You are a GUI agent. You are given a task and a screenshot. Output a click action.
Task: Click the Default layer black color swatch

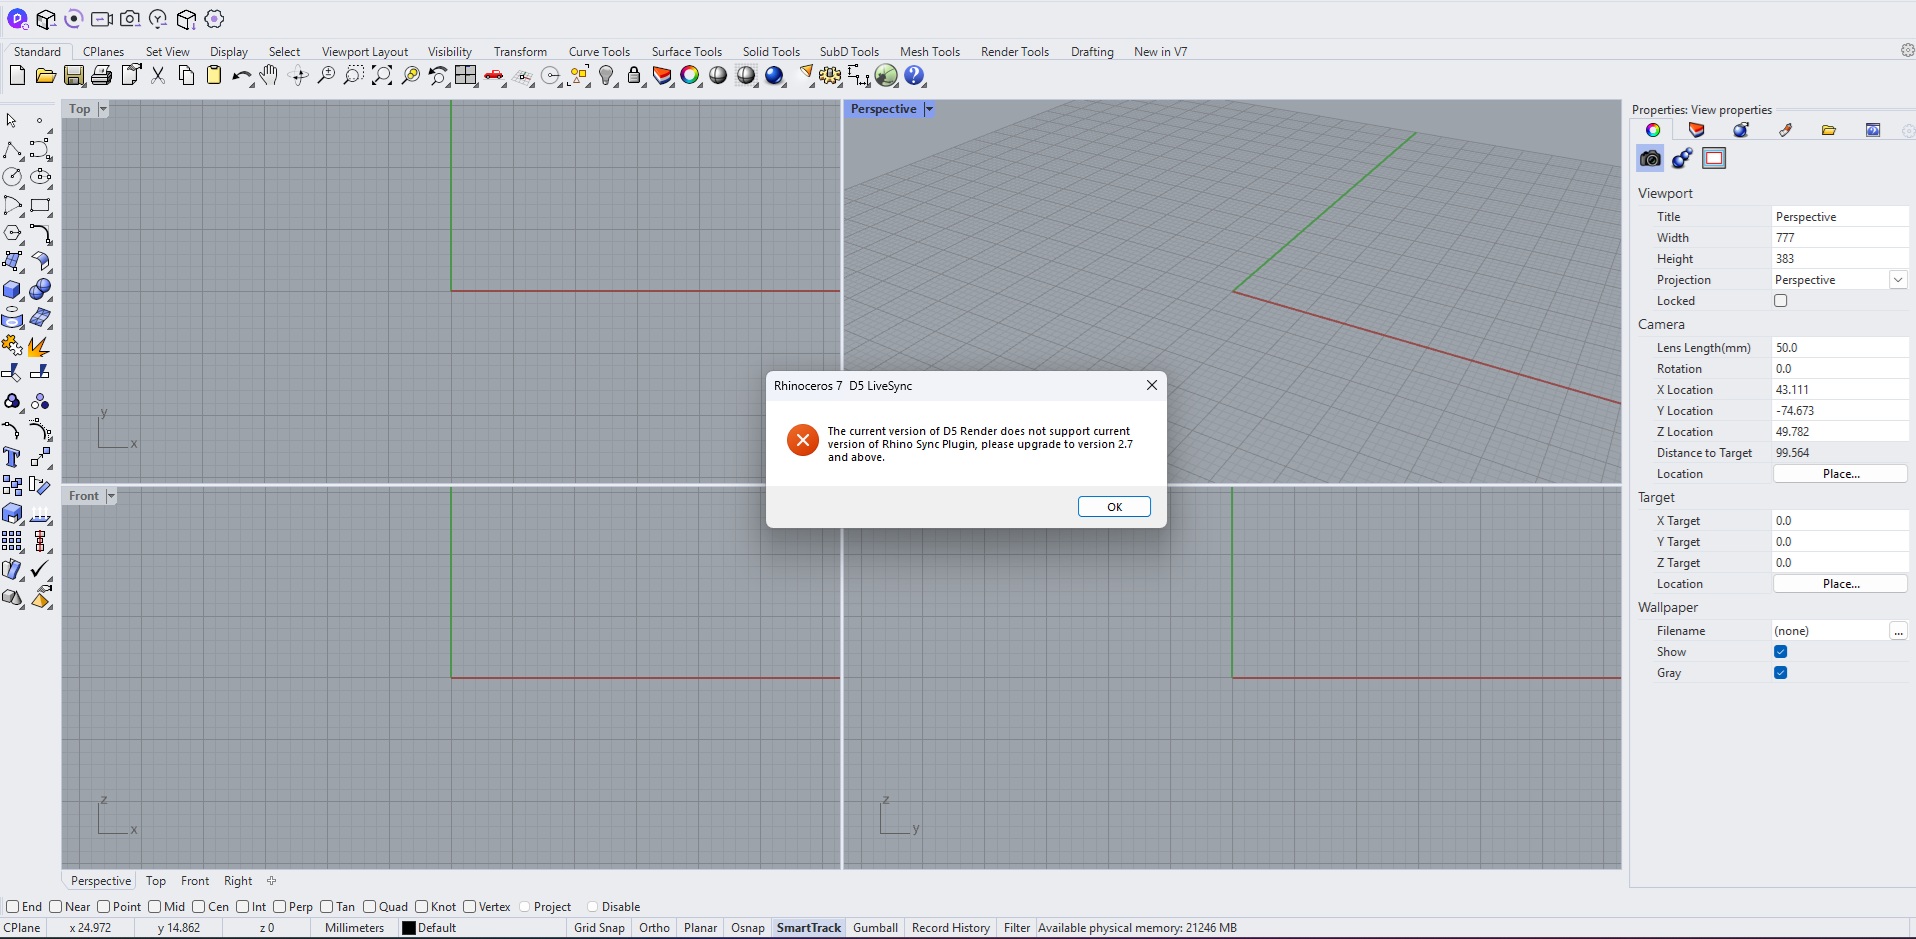tap(408, 928)
